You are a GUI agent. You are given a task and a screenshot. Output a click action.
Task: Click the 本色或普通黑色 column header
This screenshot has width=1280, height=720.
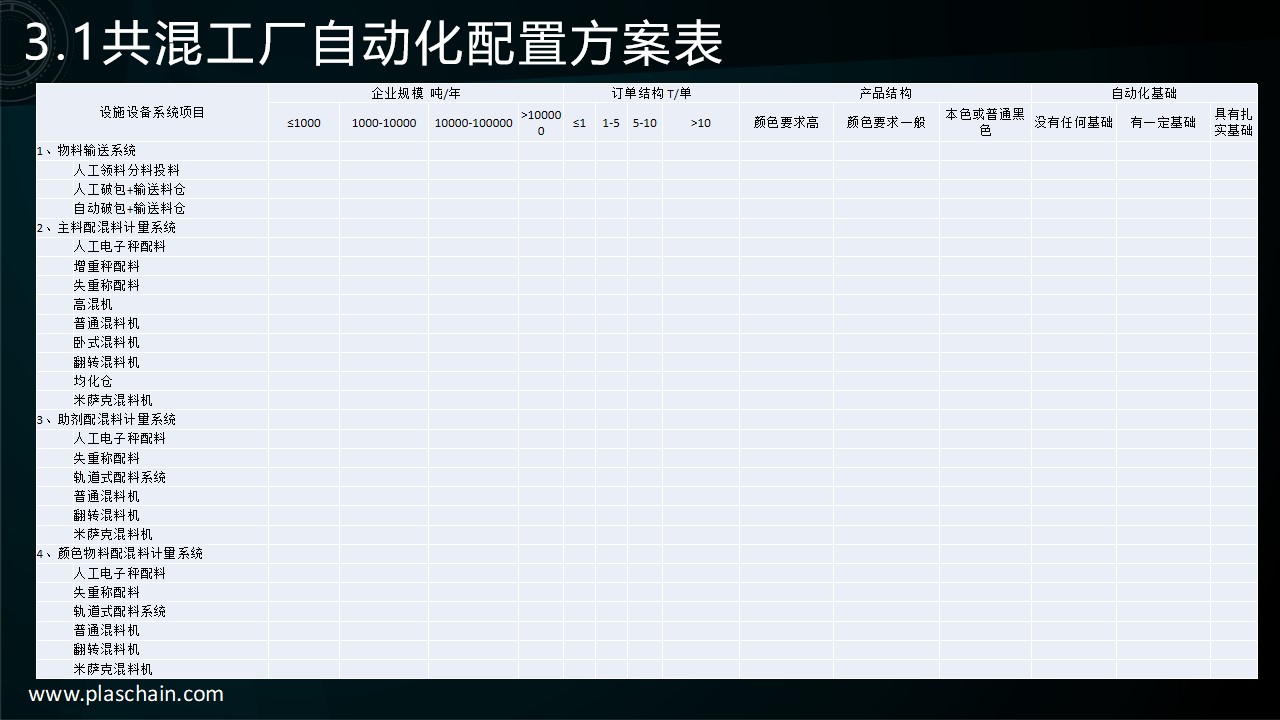(985, 122)
